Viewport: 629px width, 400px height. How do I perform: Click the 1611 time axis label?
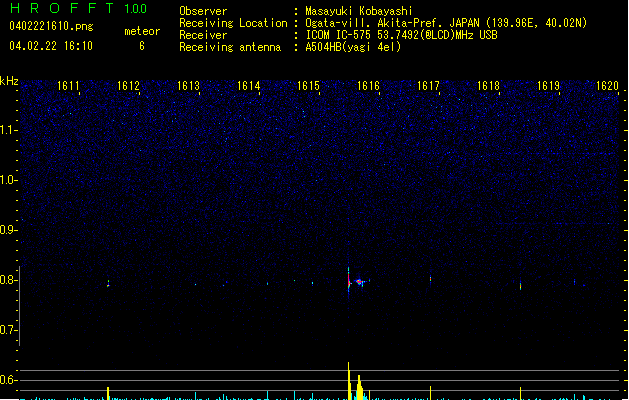click(x=68, y=86)
